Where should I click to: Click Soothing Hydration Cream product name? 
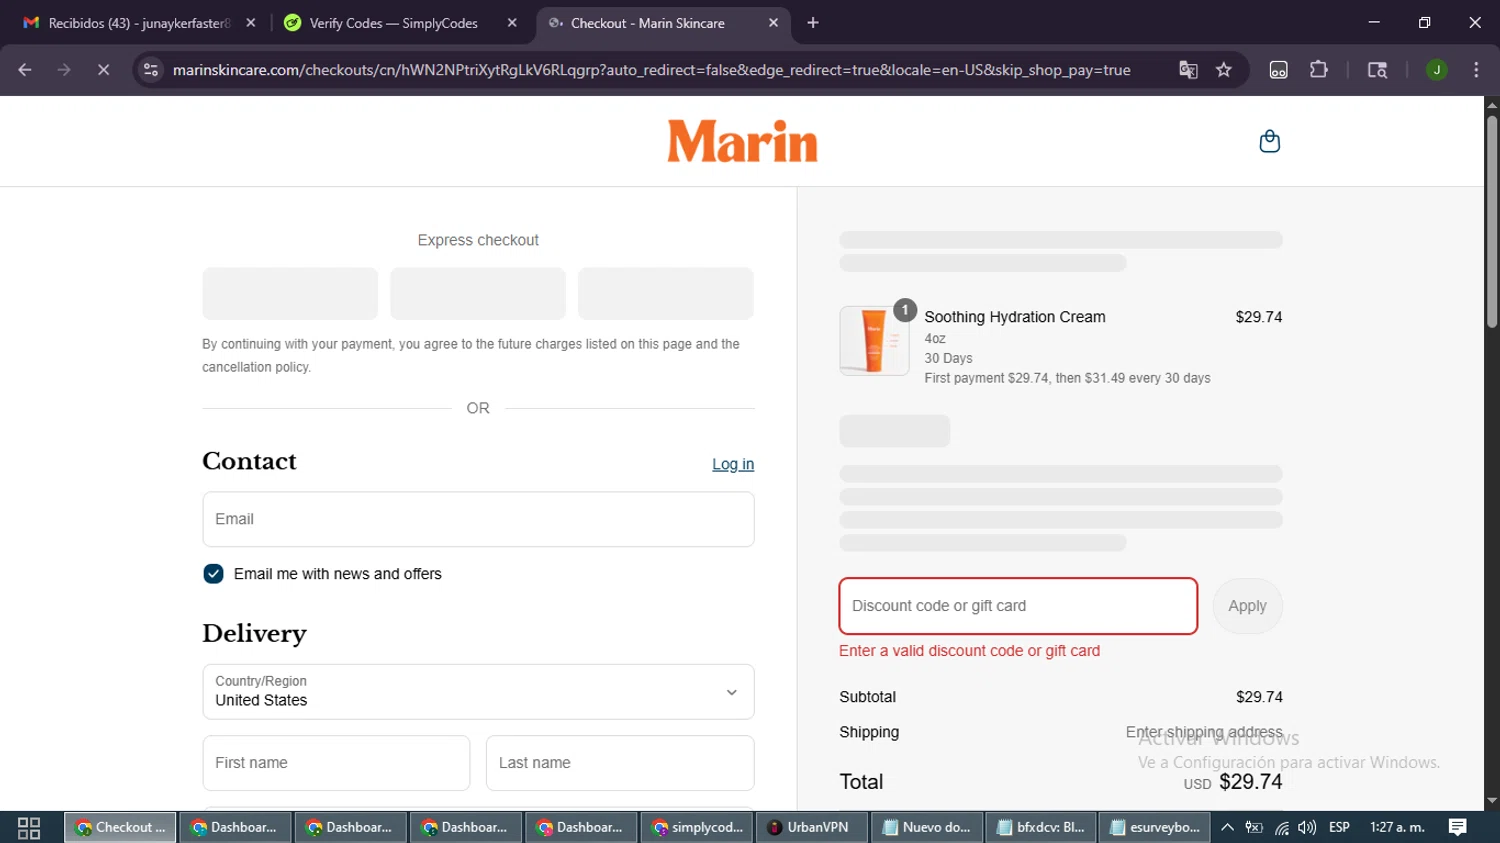click(x=1015, y=317)
